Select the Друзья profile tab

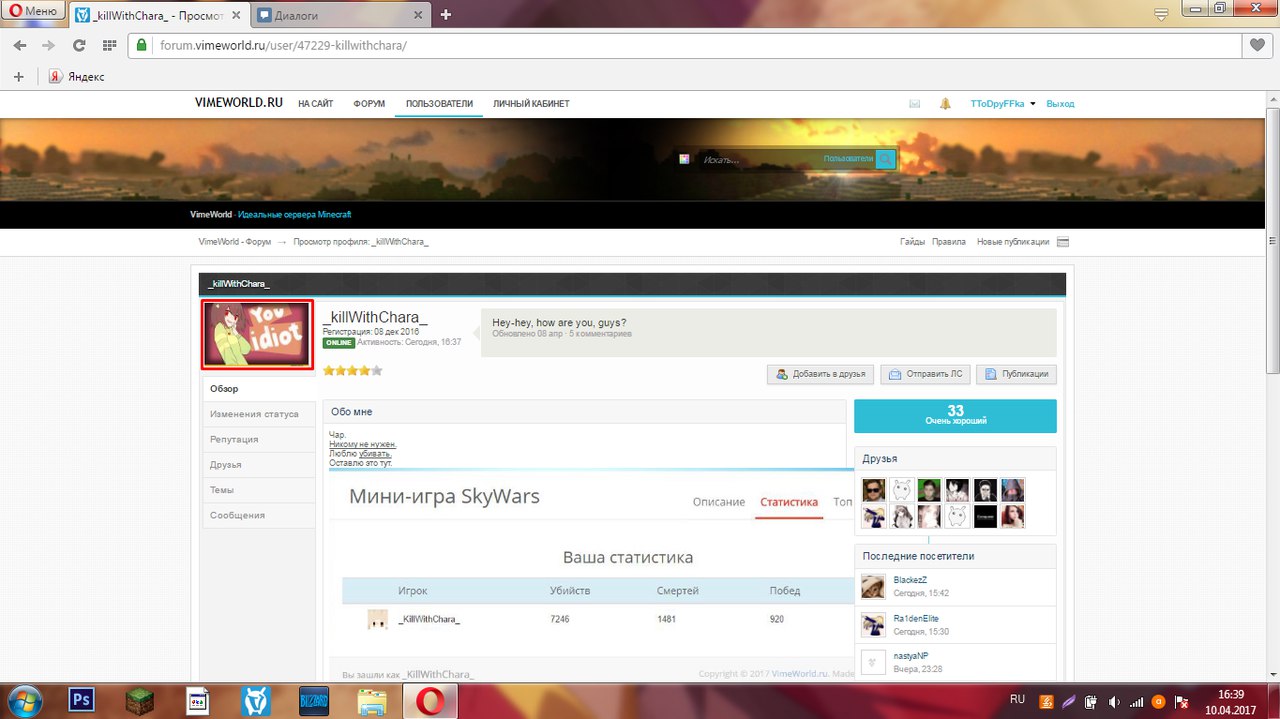(259, 465)
